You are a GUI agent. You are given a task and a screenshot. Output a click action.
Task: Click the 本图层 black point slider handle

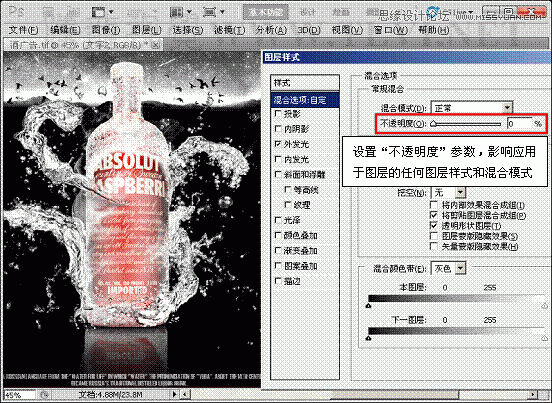(x=368, y=306)
